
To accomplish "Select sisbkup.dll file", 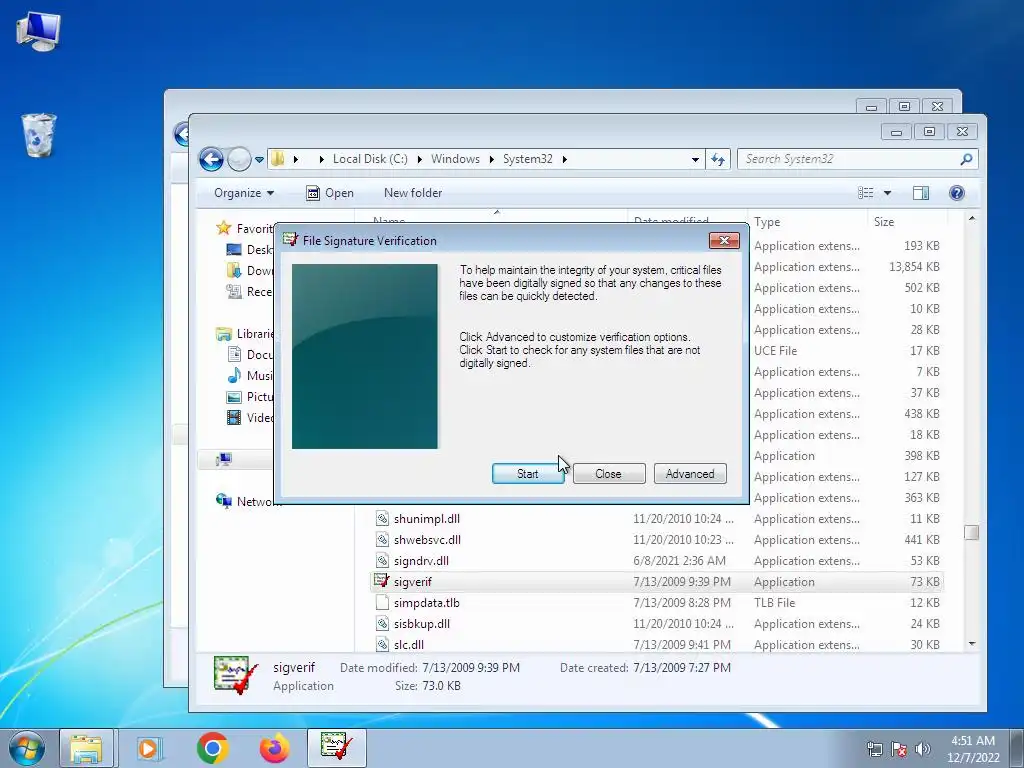I will [422, 623].
